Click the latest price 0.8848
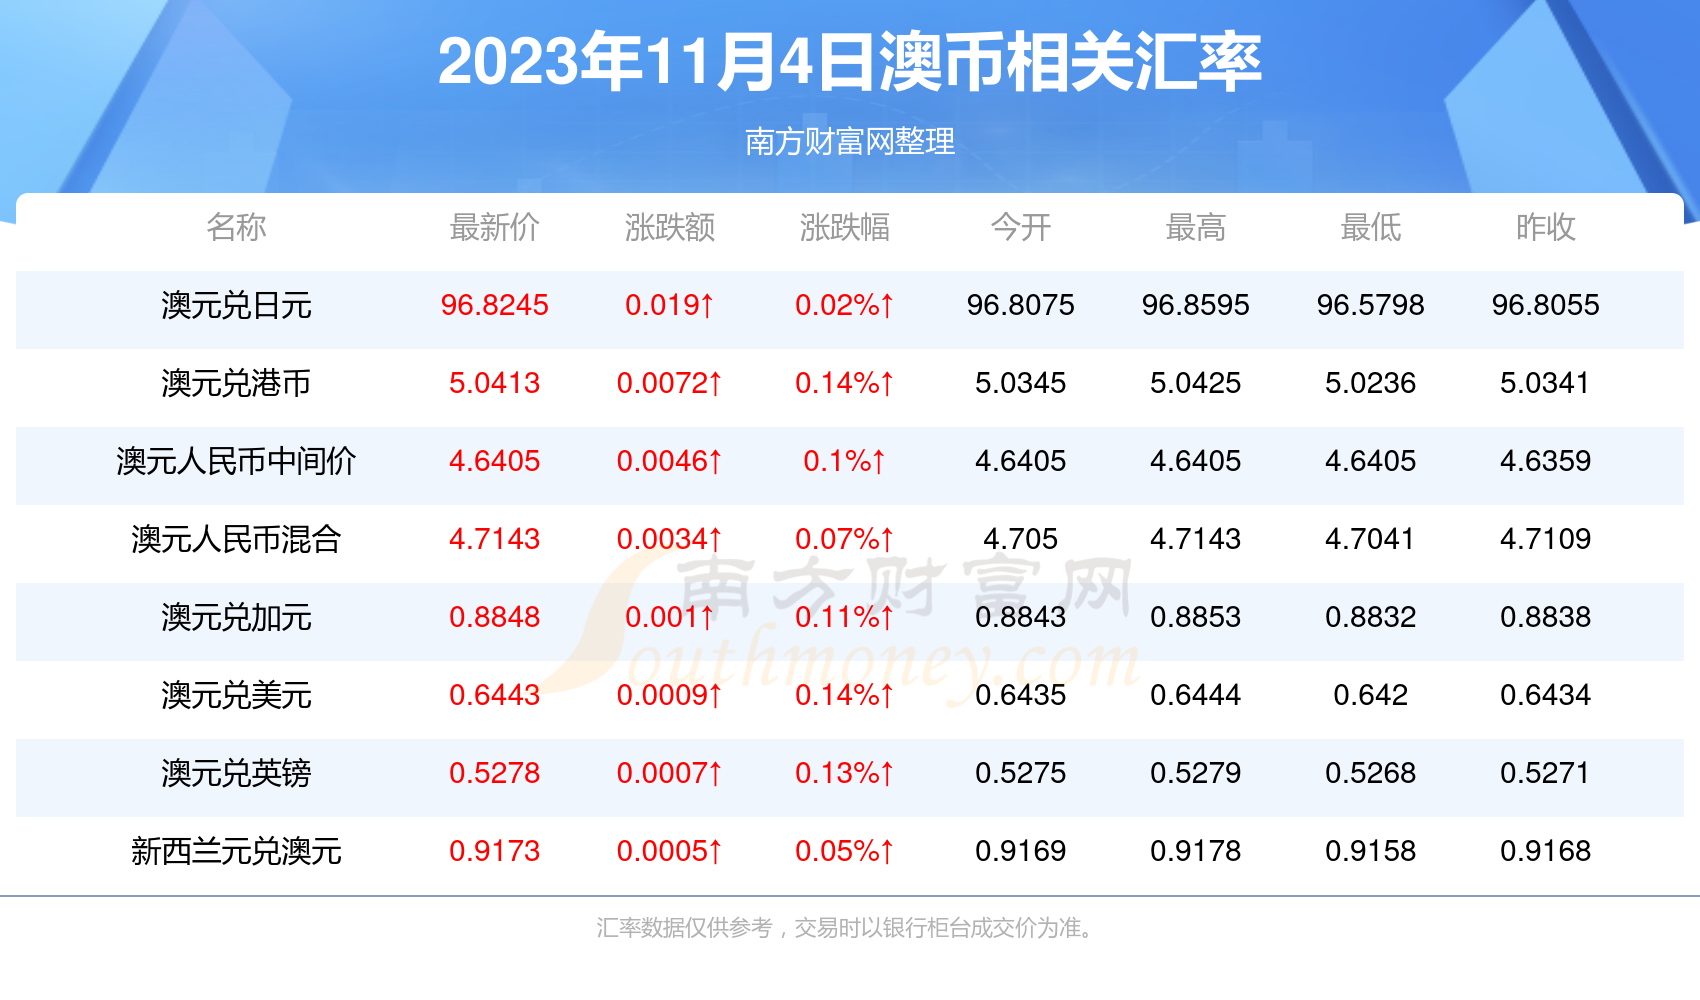Image resolution: width=1700 pixels, height=1000 pixels. click(494, 617)
